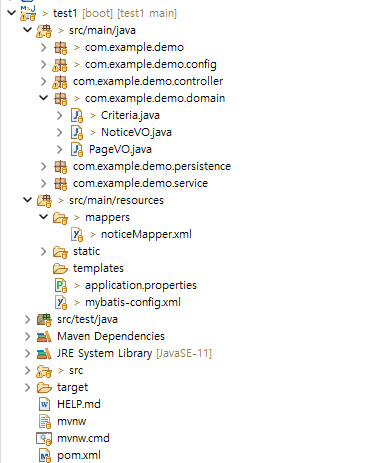
Task: Click the Maven Dependencies library icon
Action: click(x=44, y=337)
